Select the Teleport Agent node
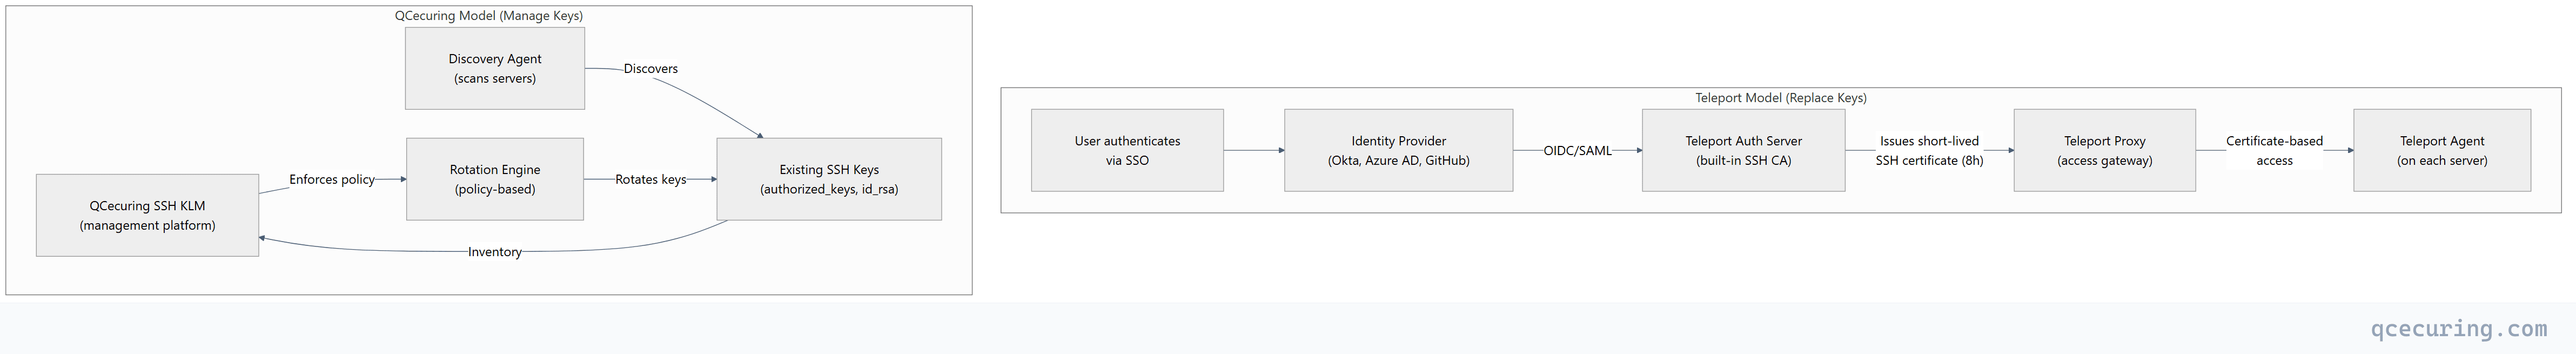 2442,150
